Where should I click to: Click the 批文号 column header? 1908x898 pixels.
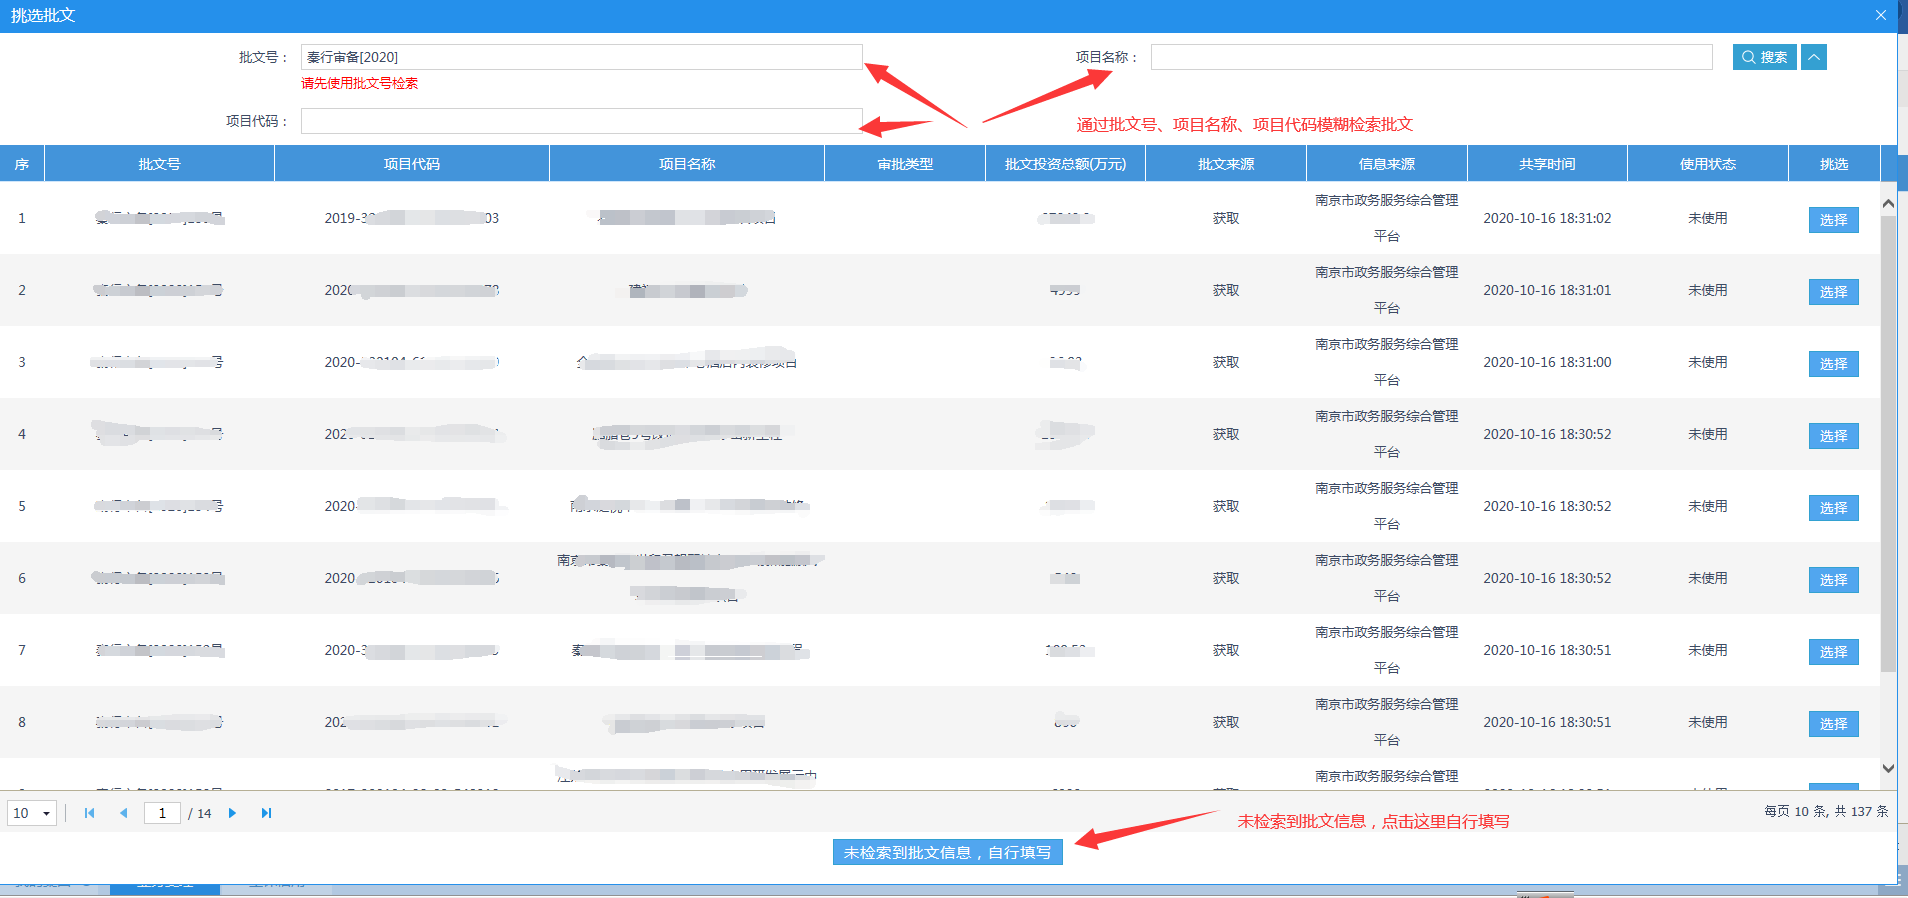tap(159, 164)
